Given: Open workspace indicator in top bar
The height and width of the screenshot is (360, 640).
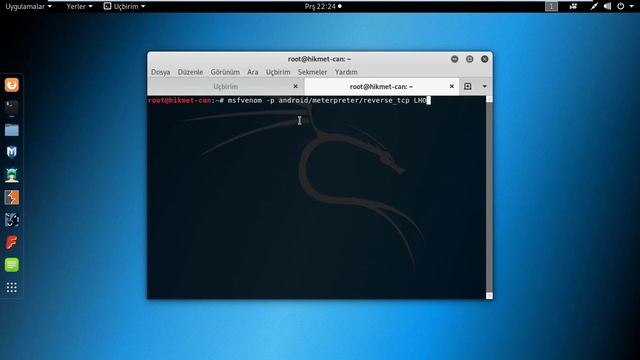Looking at the screenshot, I should tap(551, 6).
